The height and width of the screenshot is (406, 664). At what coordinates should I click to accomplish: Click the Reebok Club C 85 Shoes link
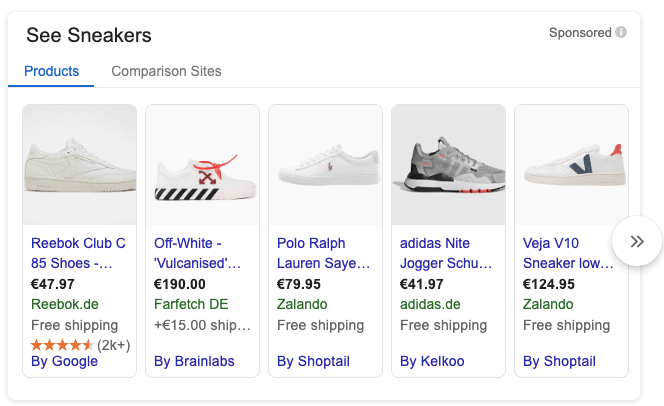tap(78, 253)
